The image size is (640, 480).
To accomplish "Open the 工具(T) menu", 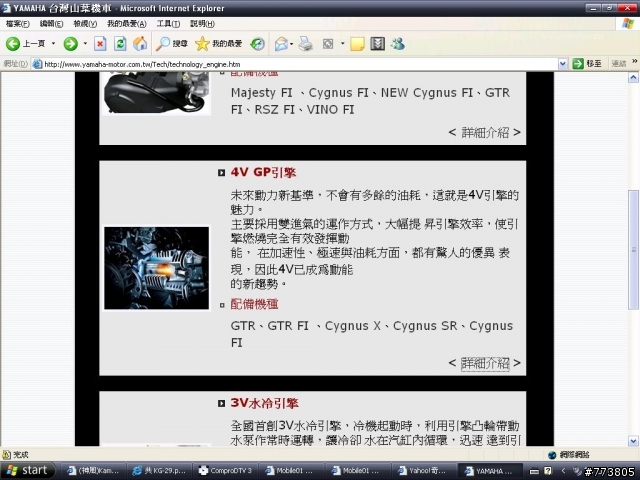I will pyautogui.click(x=168, y=24).
